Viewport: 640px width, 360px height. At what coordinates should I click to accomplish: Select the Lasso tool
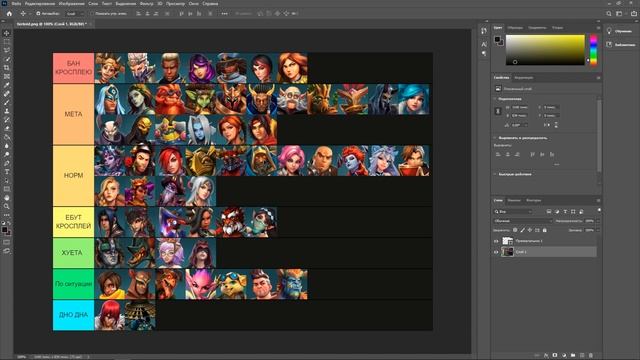(7, 50)
